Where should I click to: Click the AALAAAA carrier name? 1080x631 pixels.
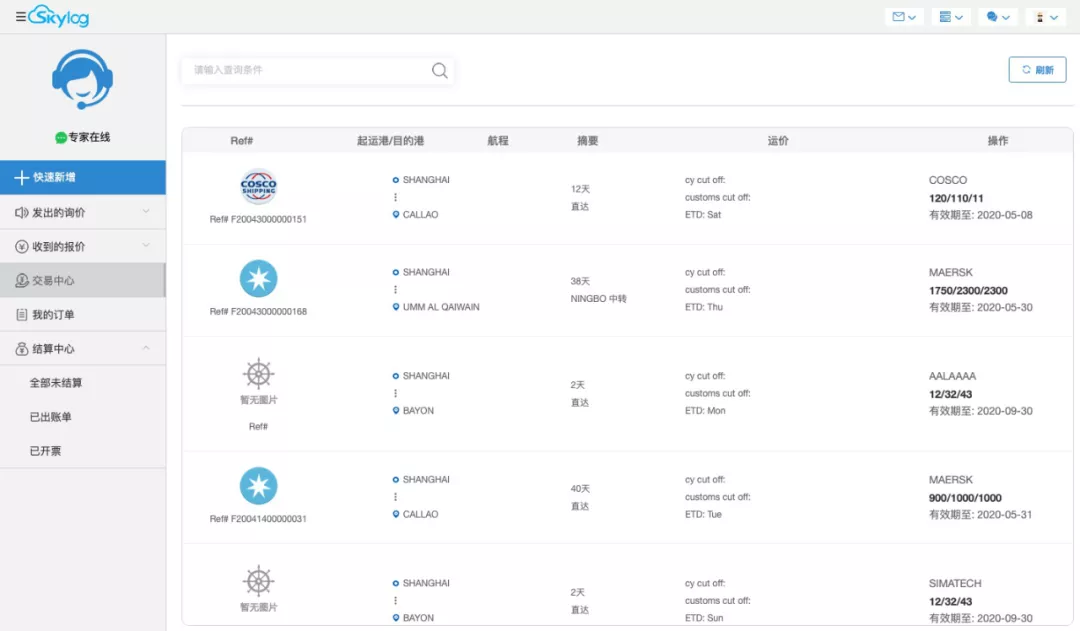click(952, 376)
